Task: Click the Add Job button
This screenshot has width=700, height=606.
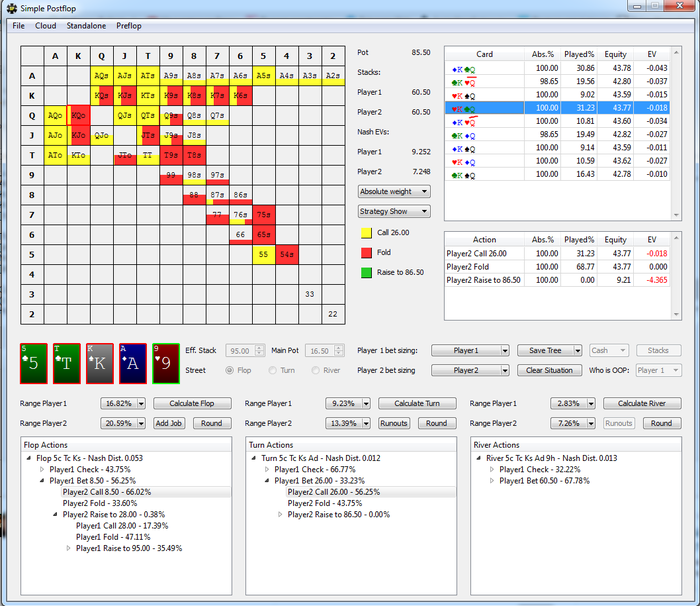Action: pos(169,423)
